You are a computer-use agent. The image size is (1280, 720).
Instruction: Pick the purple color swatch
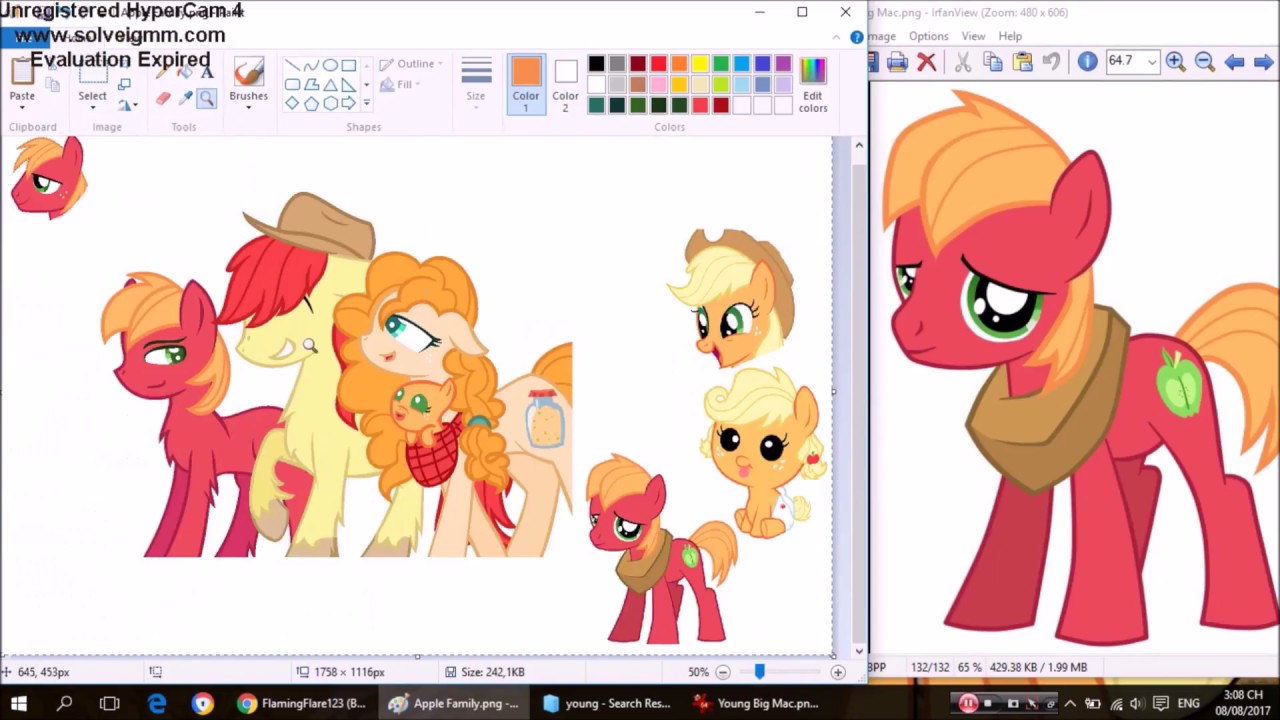(783, 64)
